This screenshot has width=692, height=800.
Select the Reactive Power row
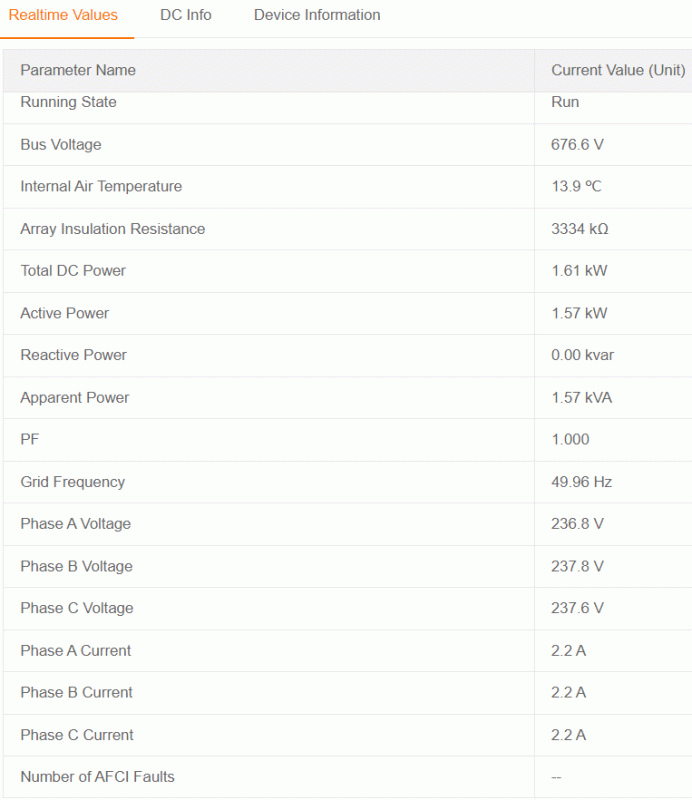[348, 356]
